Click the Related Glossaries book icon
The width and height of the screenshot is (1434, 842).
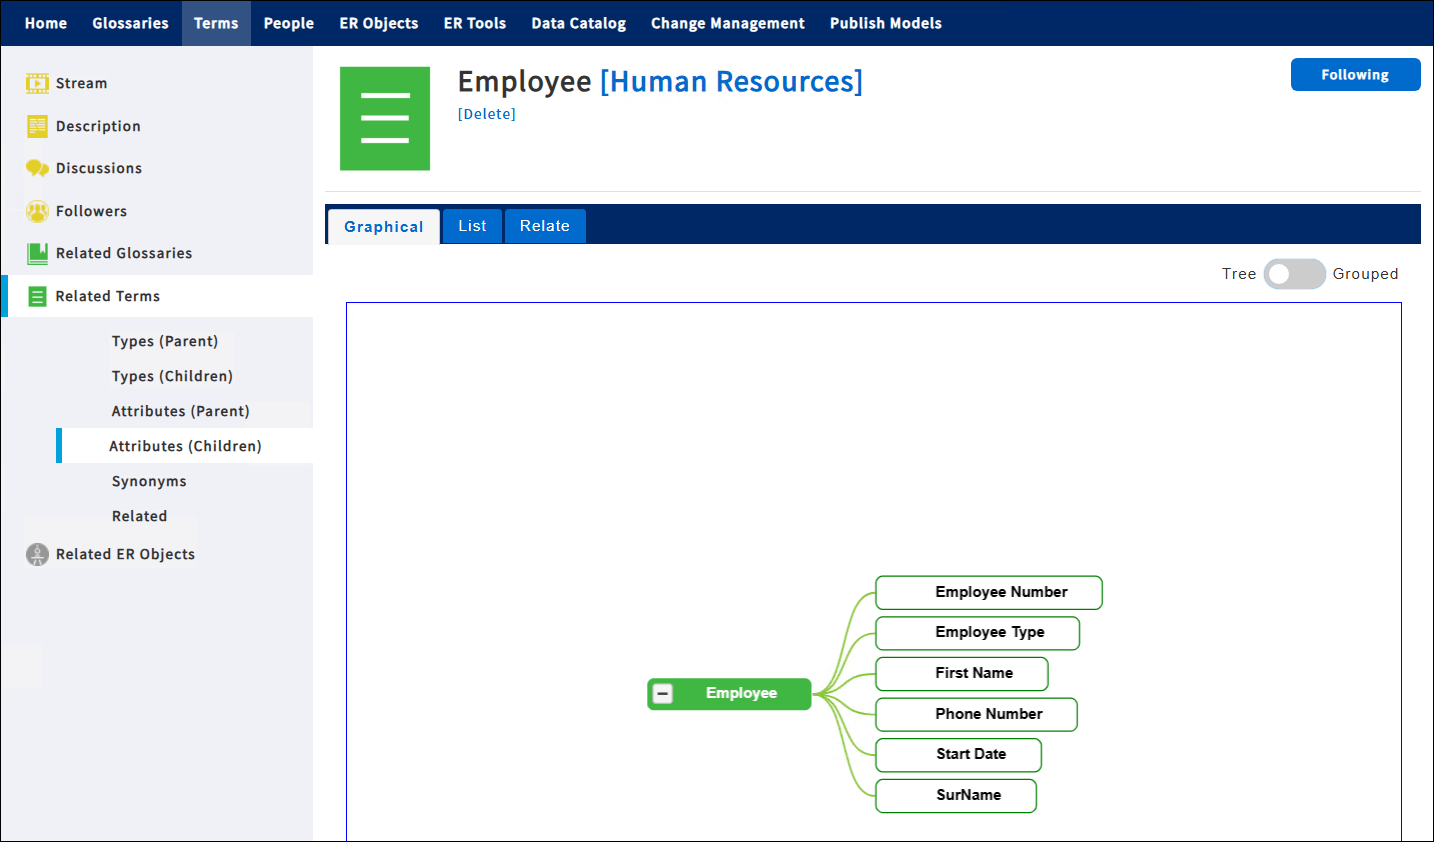tap(37, 253)
